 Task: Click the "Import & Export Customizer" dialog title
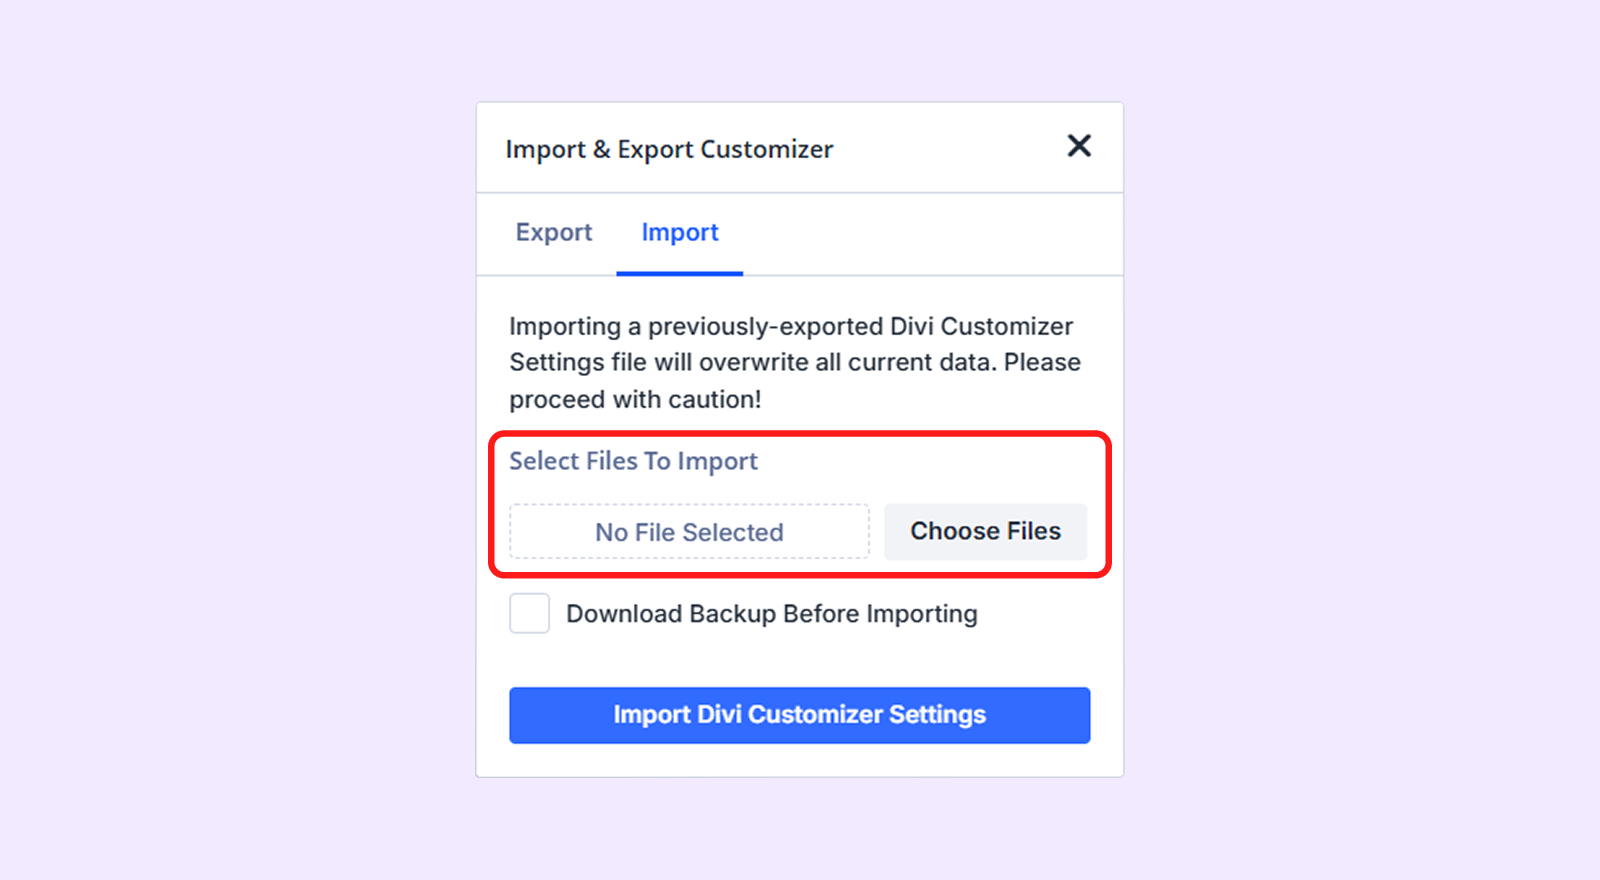(669, 149)
